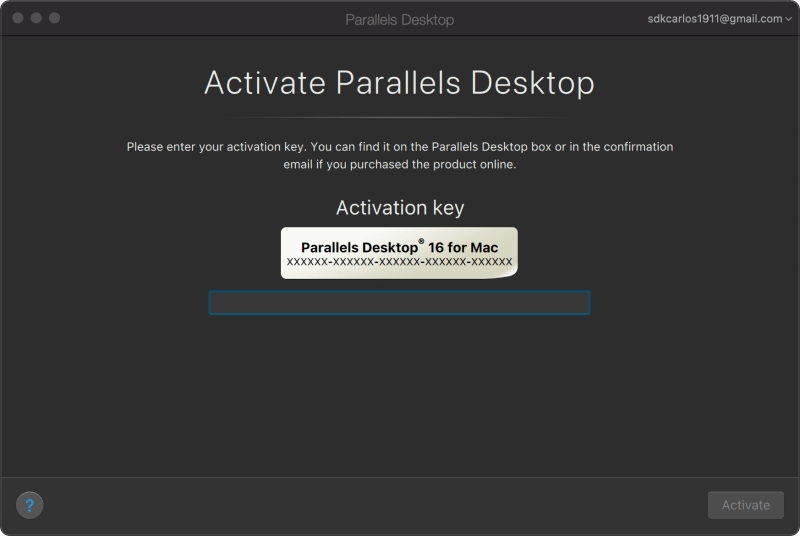Click the Please enter your activation key line
Image resolution: width=800 pixels, height=536 pixels.
pos(399,147)
